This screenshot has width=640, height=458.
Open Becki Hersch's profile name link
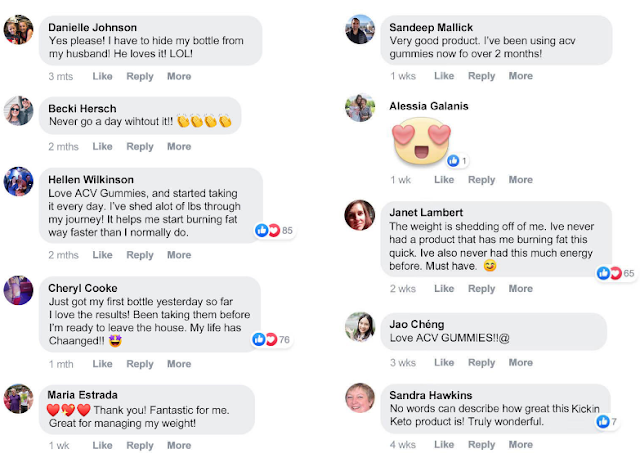82,109
